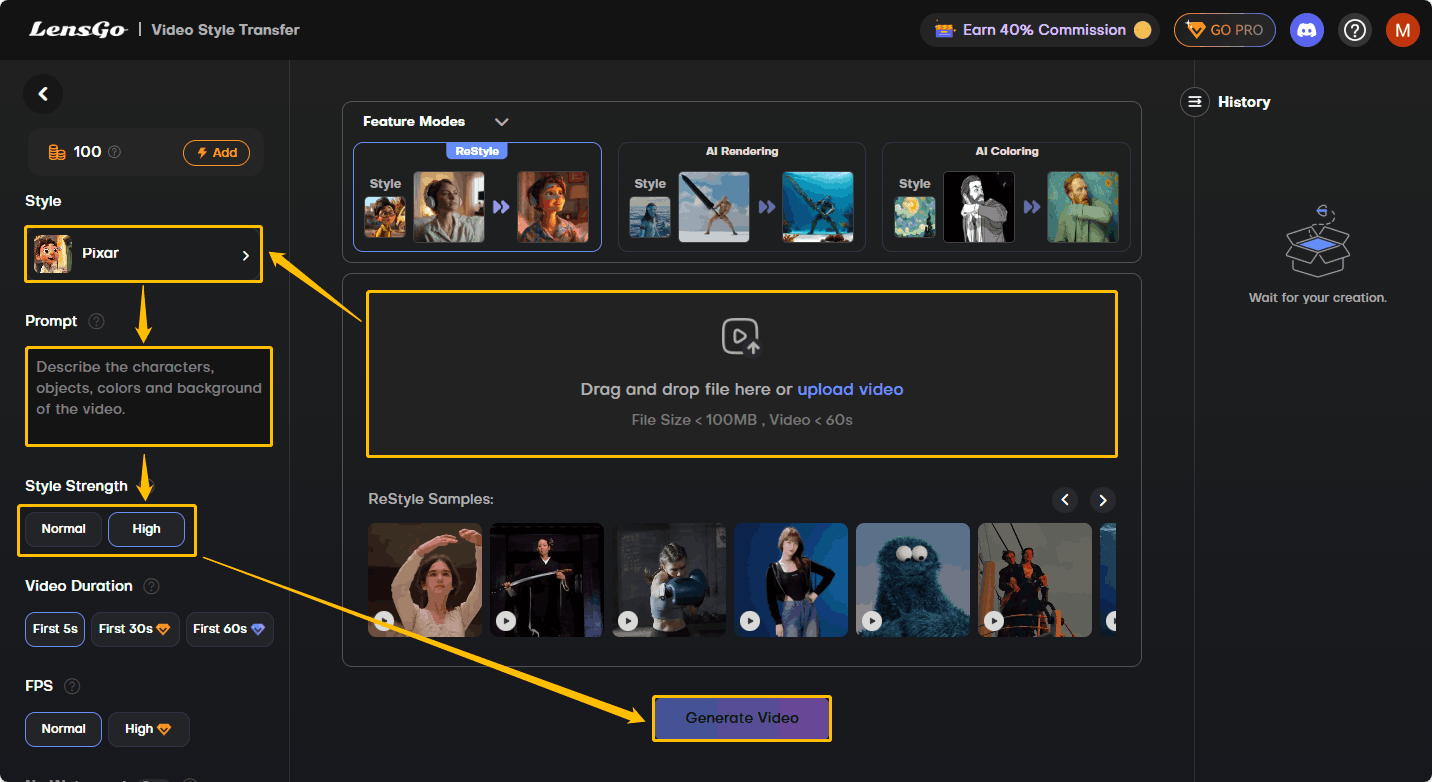This screenshot has height=782, width=1432.
Task: Expand the Feature Modes dropdown chevron
Action: 502,122
